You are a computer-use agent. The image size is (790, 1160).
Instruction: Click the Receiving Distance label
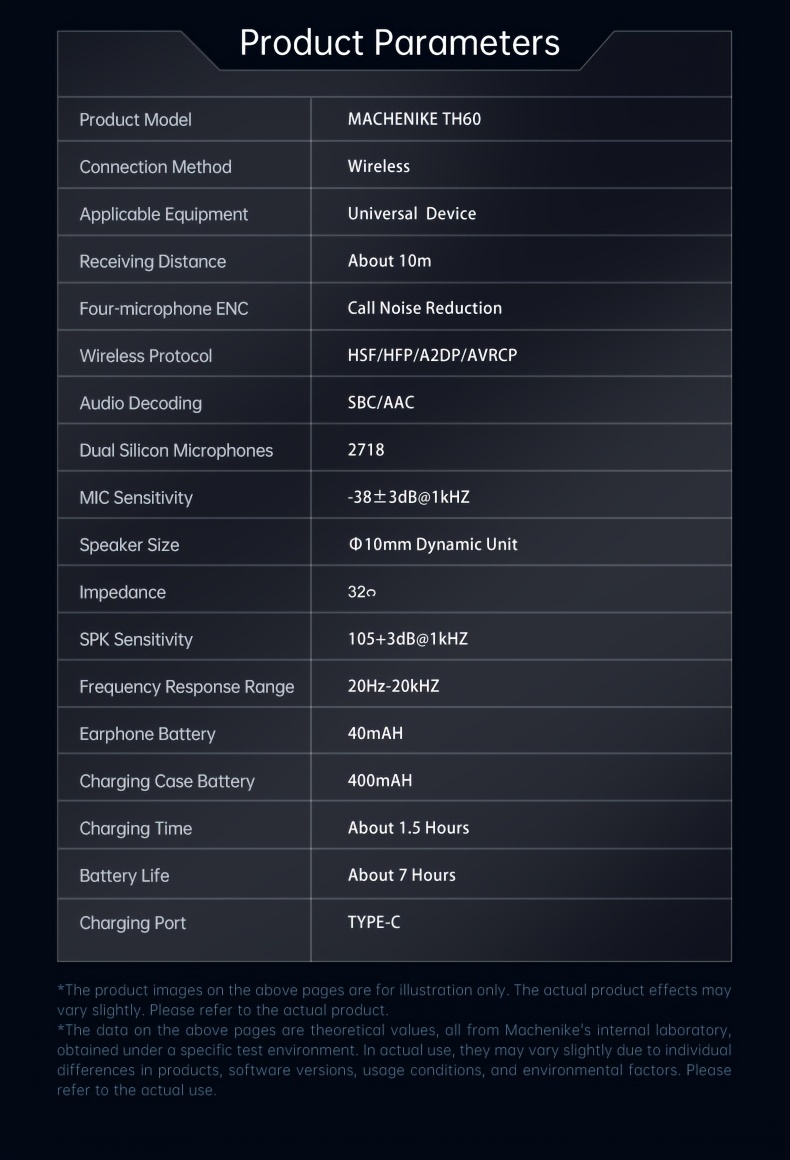pyautogui.click(x=152, y=261)
